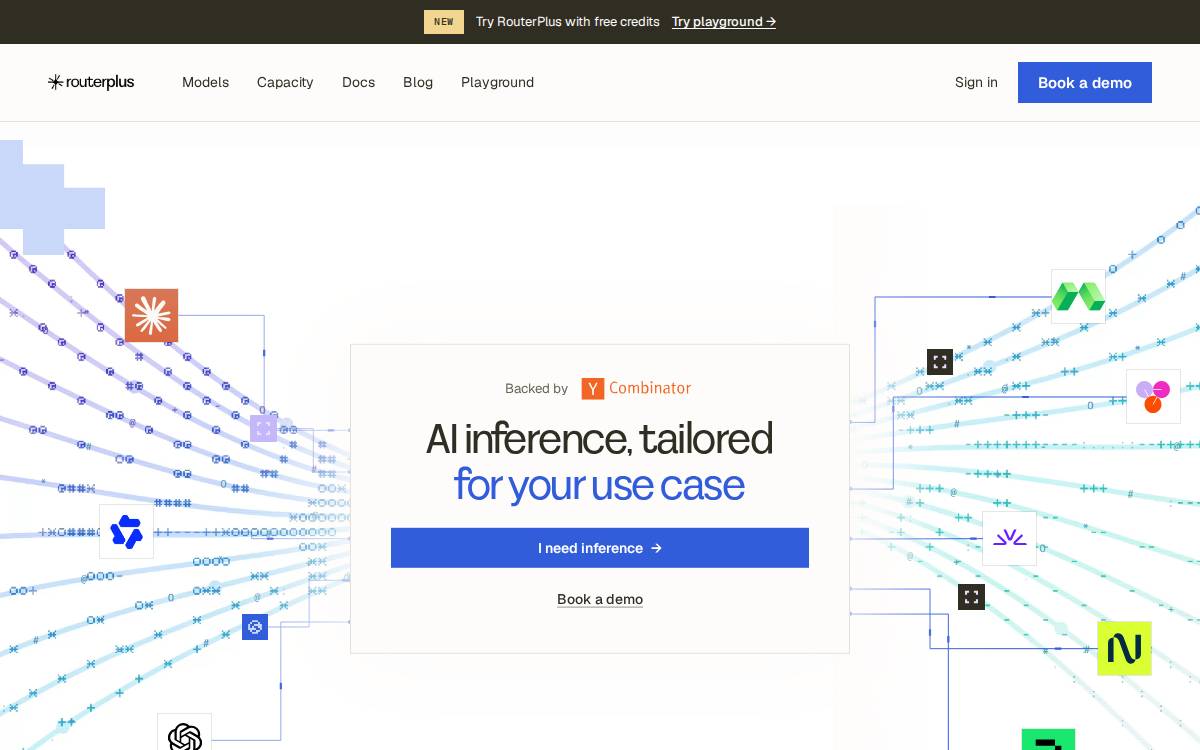Screen dimensions: 1200x750
Task: Open Playground from the navbar
Action: point(497,82)
